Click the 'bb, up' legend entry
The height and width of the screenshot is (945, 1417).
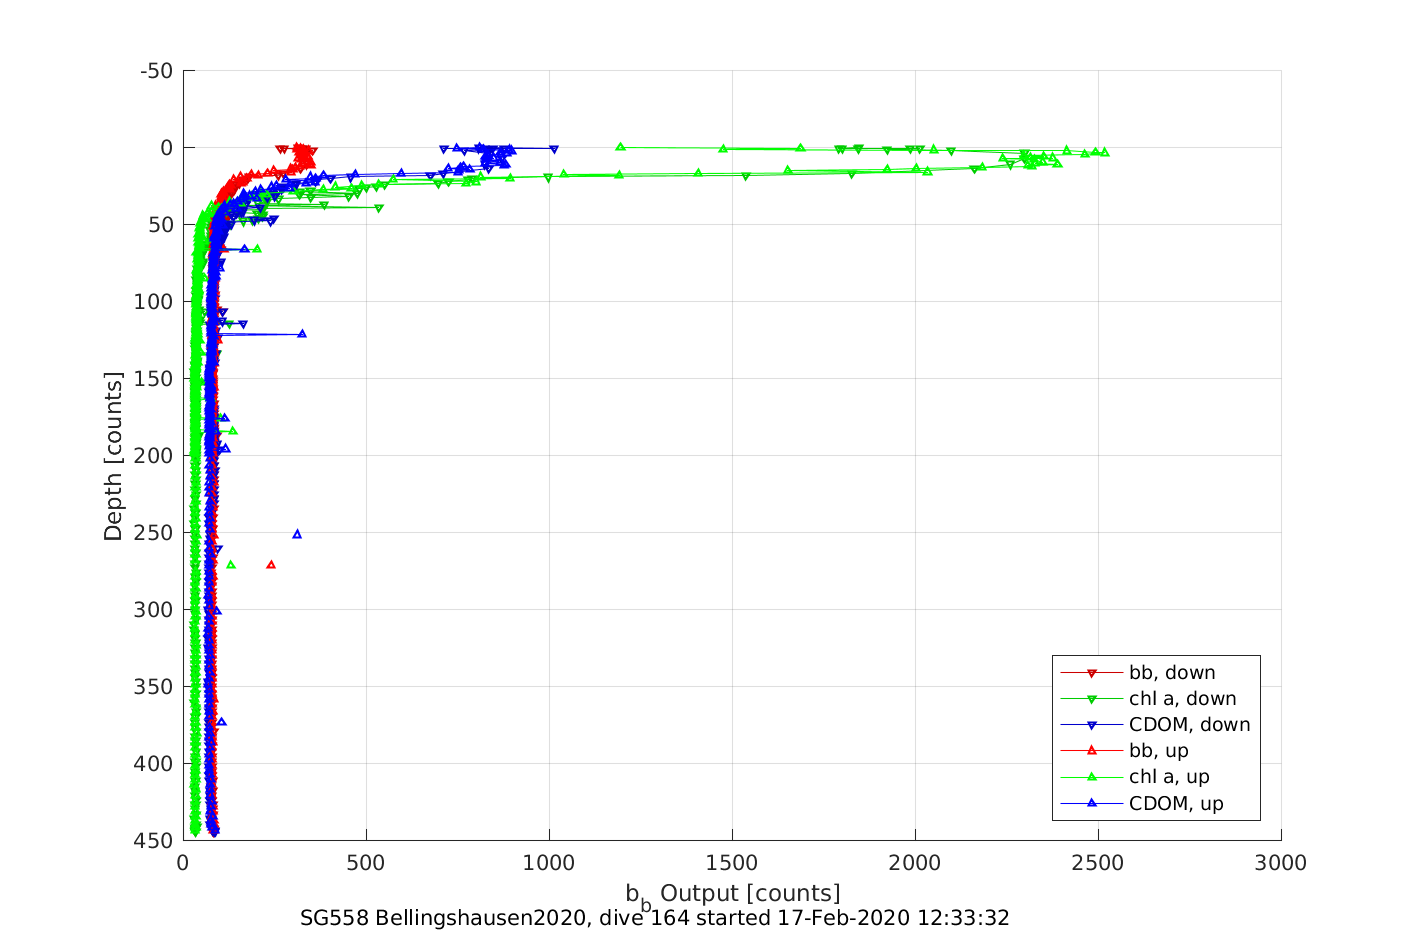[1124, 751]
